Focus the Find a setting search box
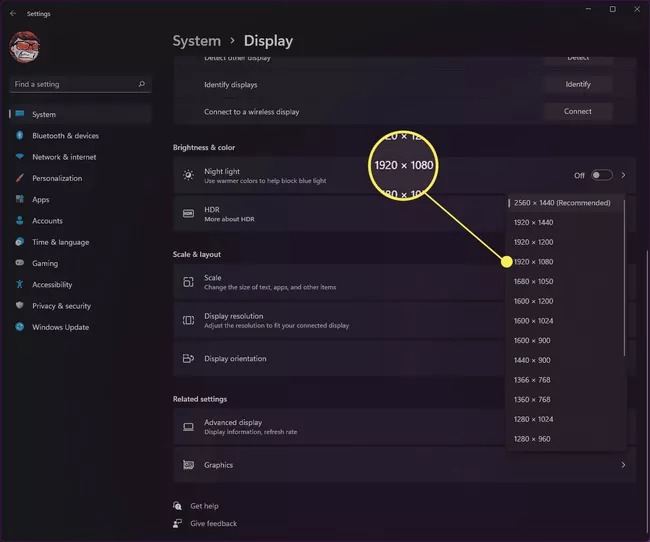 coord(80,84)
